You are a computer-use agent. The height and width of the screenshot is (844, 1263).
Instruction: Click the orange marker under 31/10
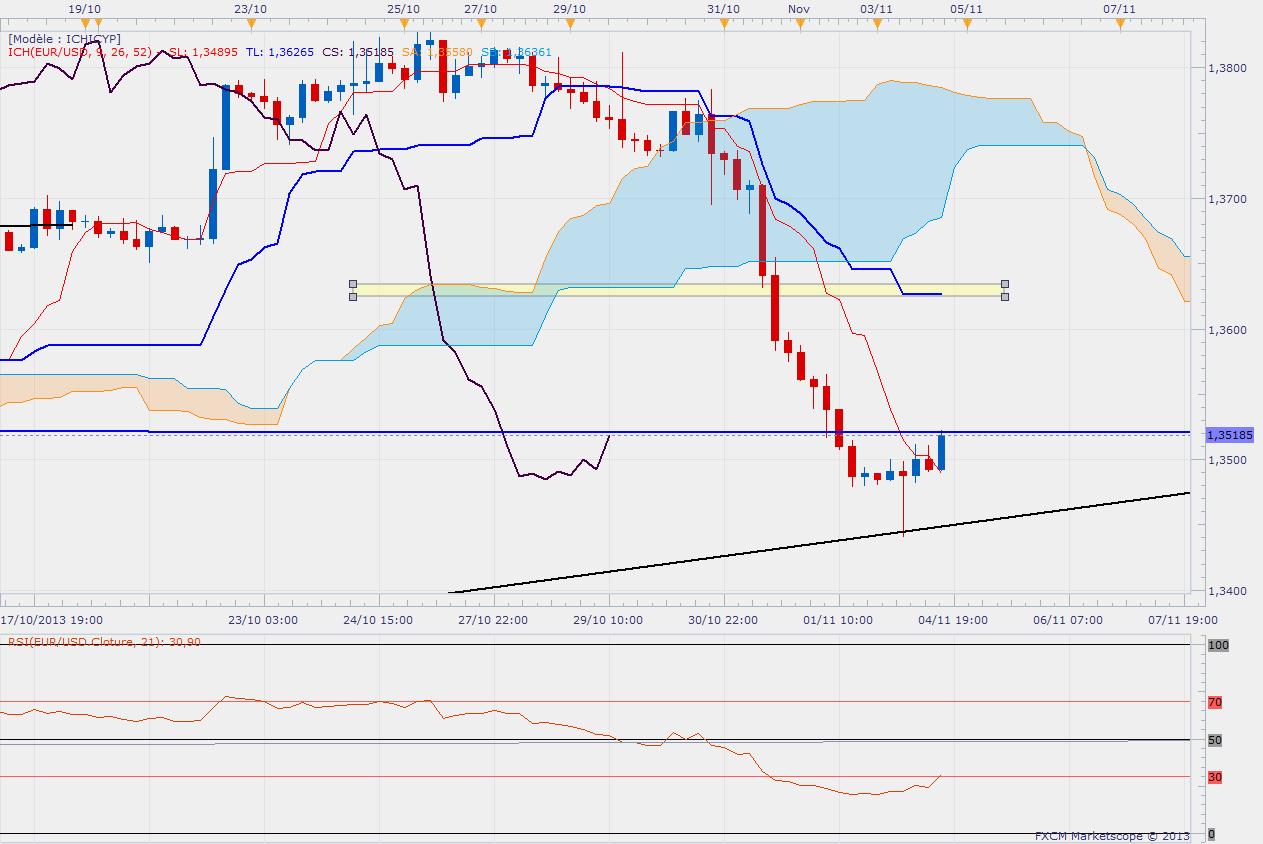pyautogui.click(x=723, y=22)
